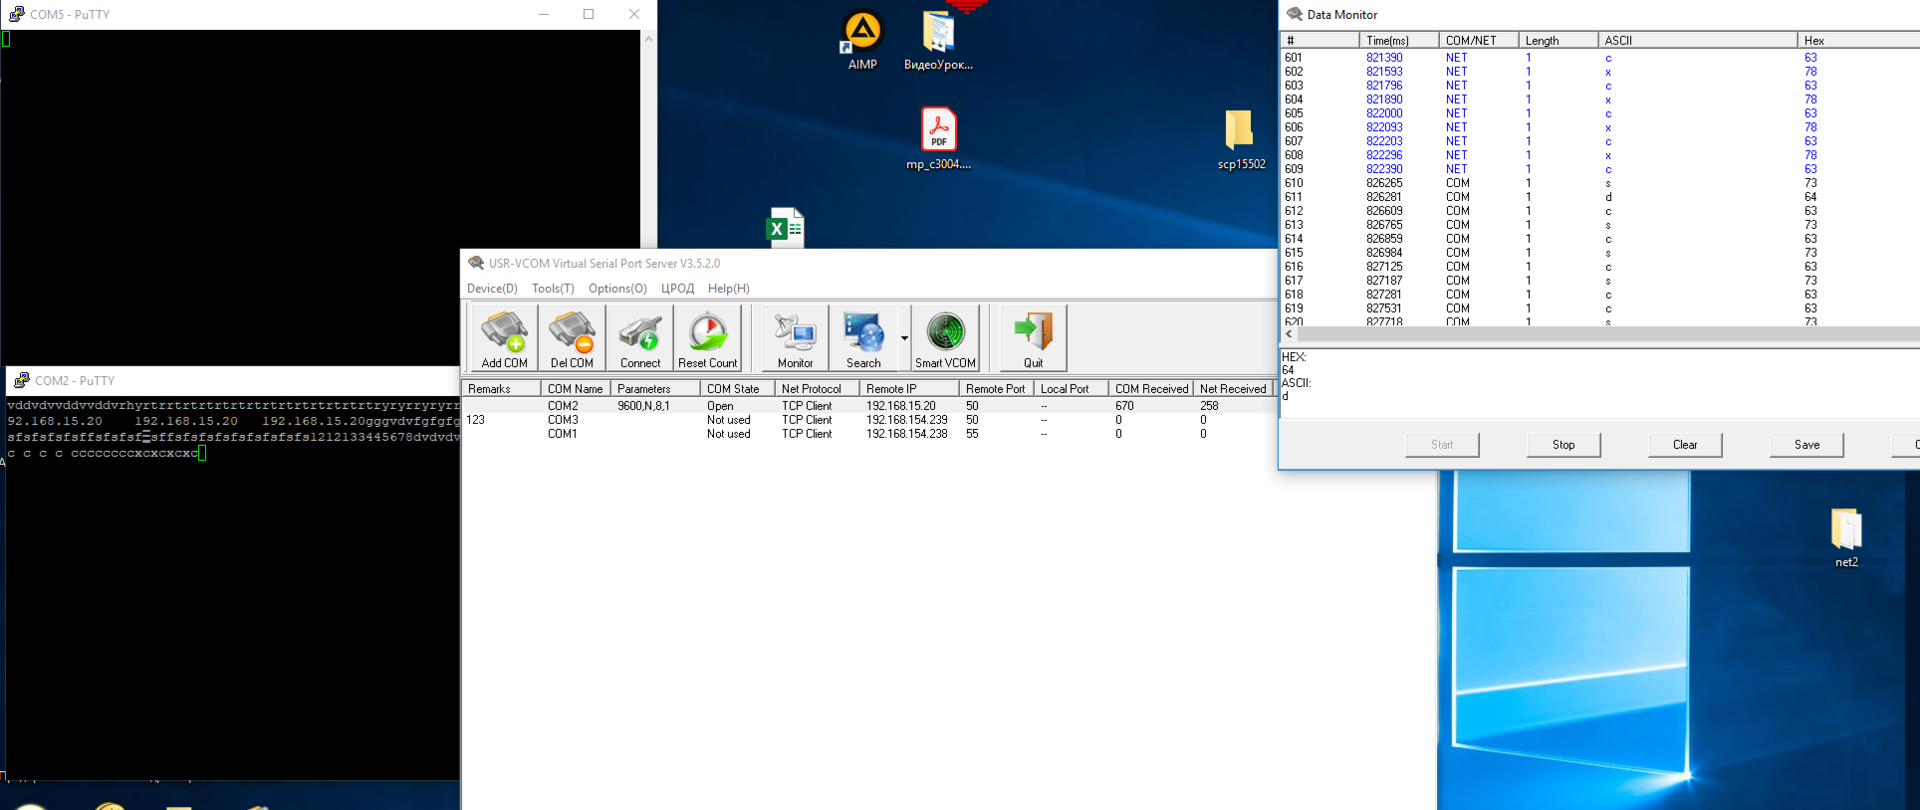Launch Smart VCOM from toolbar
This screenshot has height=810, width=1920.
point(945,339)
